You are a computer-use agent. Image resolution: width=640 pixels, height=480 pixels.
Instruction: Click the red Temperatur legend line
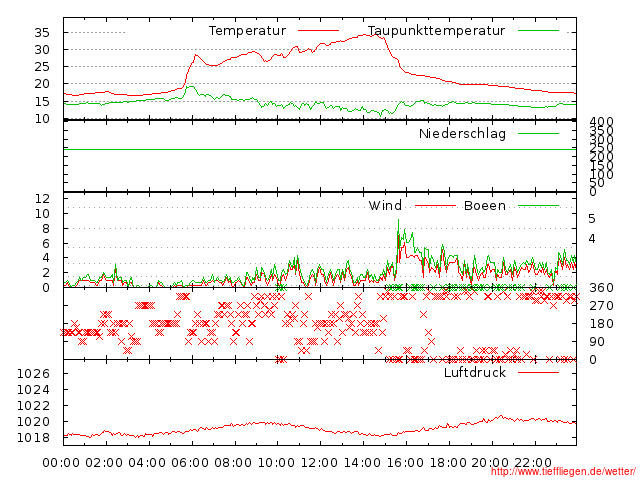[x=318, y=31]
